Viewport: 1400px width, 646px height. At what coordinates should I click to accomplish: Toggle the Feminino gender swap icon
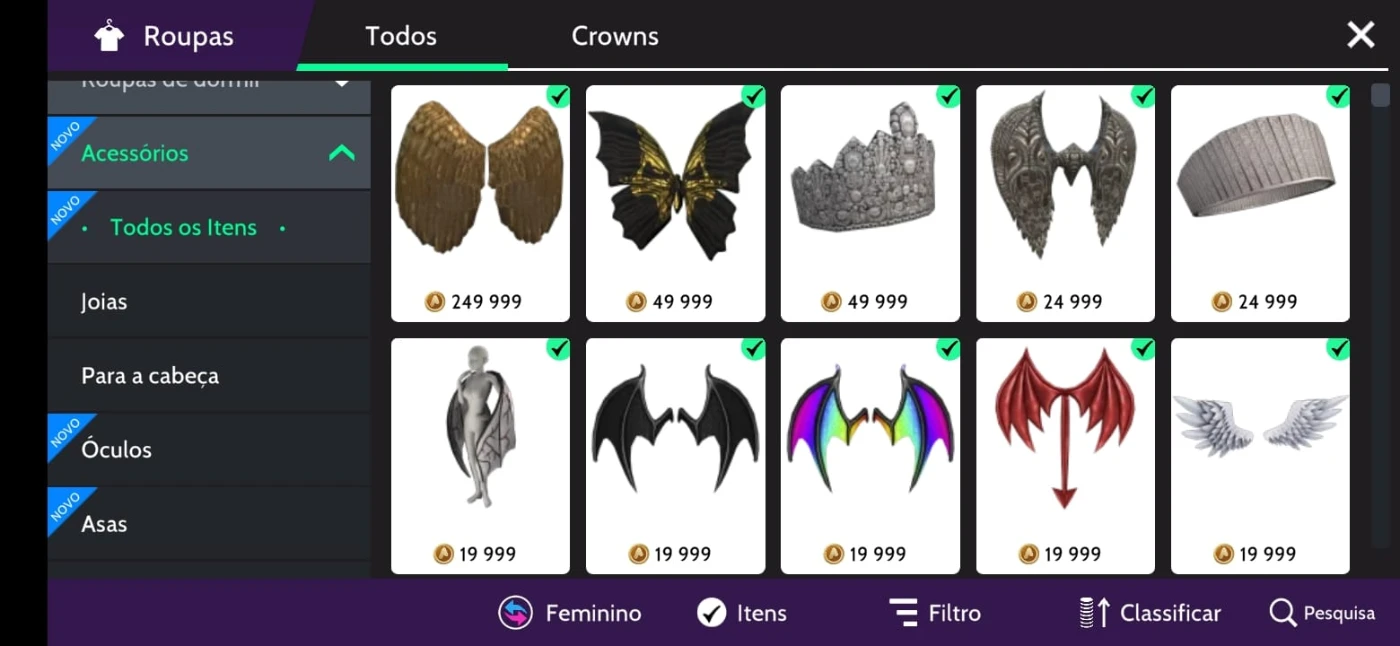click(x=515, y=613)
